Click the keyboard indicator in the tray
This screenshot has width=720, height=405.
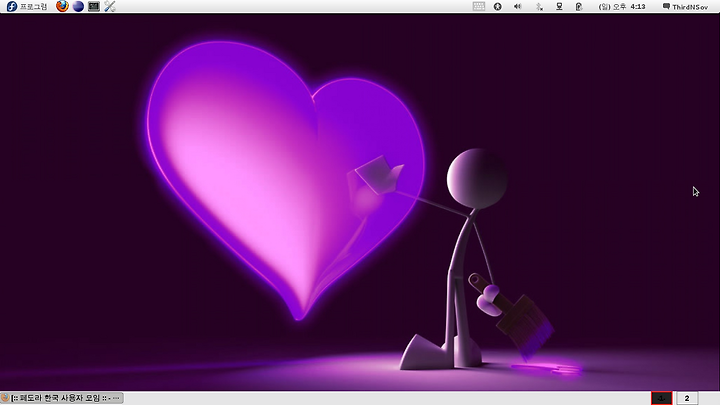478,6
